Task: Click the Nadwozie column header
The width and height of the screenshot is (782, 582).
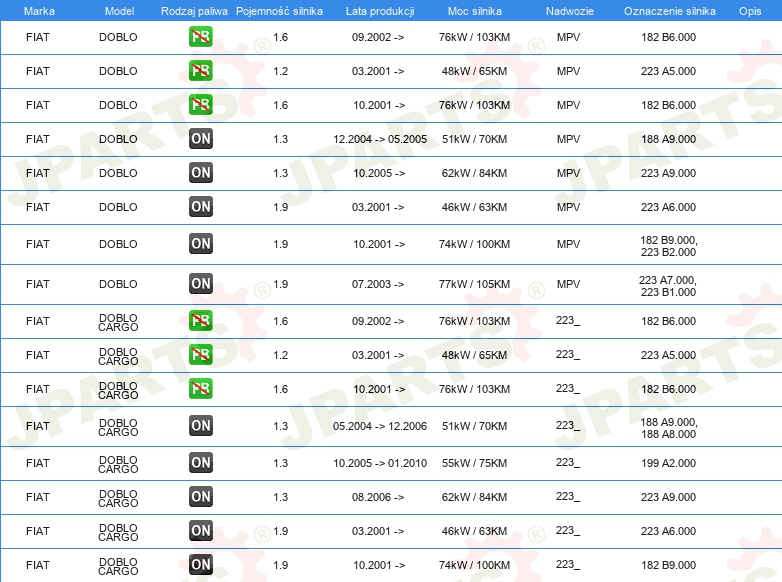Action: [570, 11]
